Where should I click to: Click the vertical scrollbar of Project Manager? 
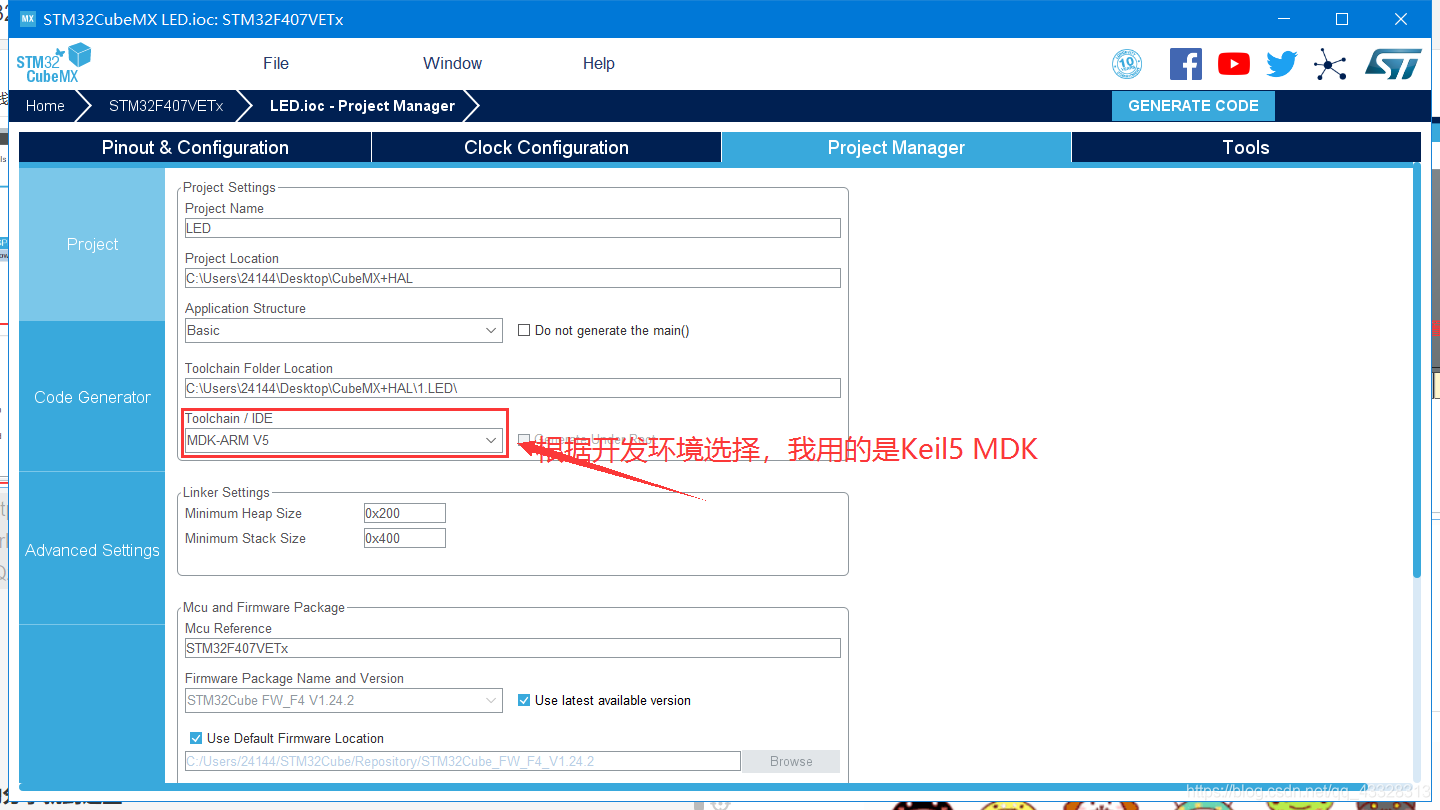pyautogui.click(x=1416, y=370)
